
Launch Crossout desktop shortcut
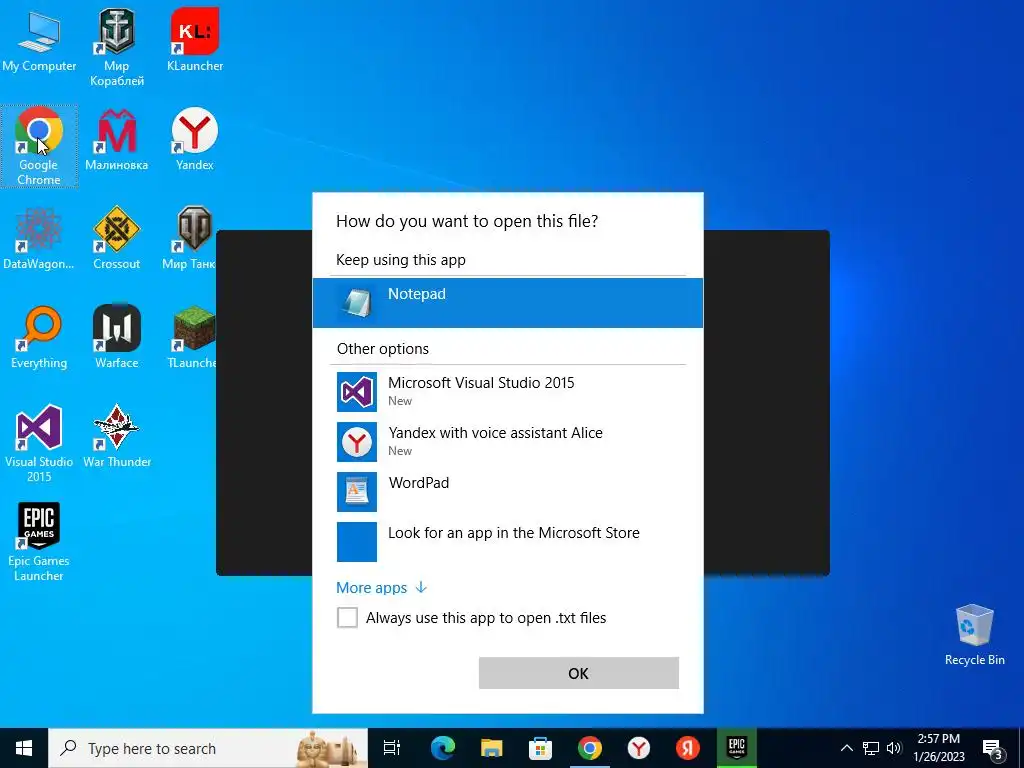(x=116, y=239)
